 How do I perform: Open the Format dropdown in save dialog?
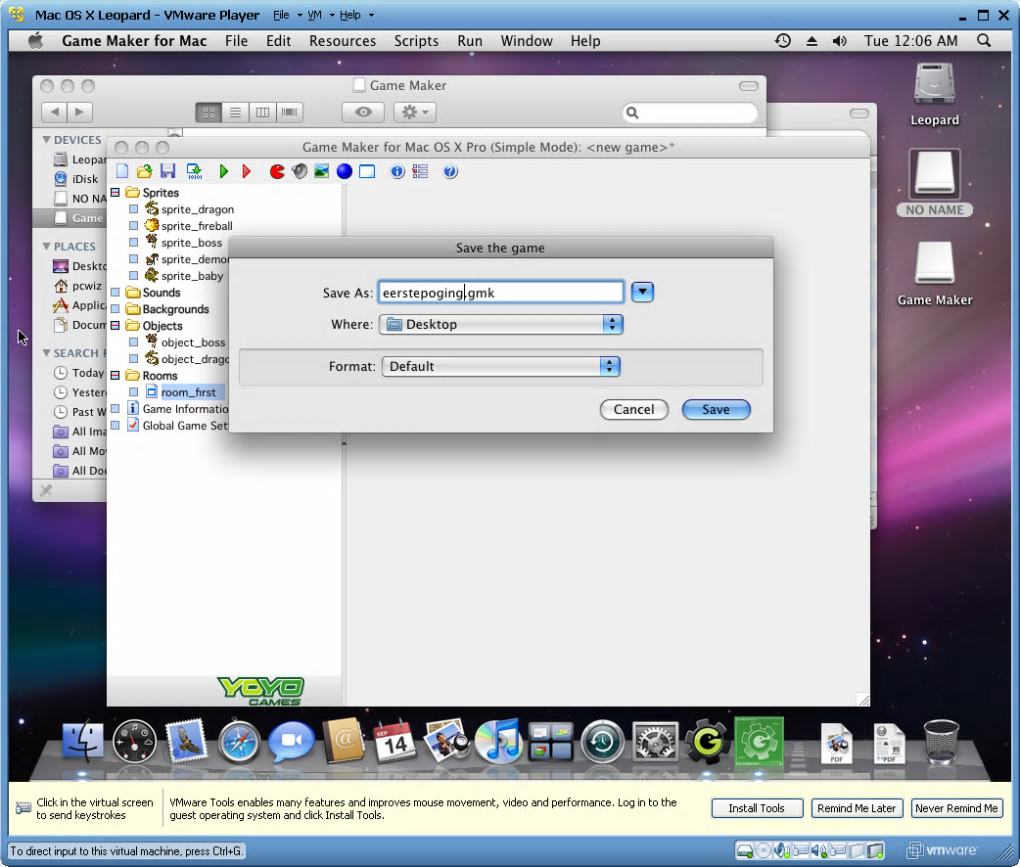coord(501,366)
